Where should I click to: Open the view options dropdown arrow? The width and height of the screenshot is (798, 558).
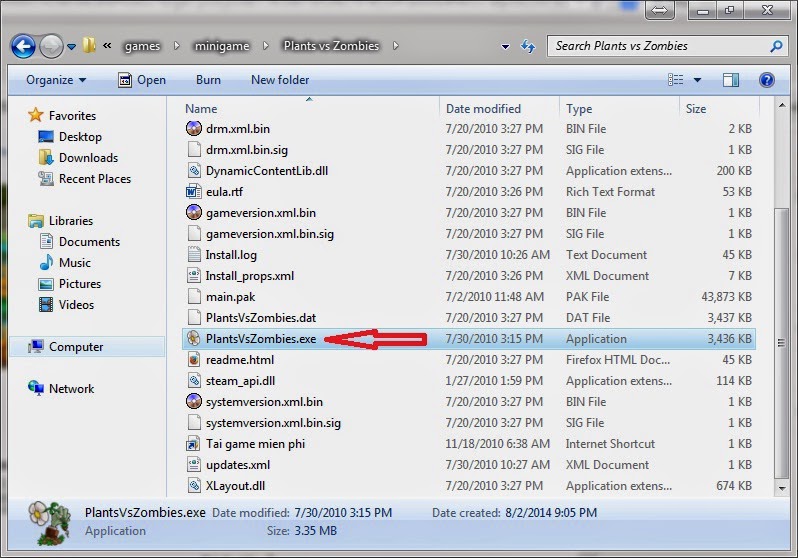tap(697, 80)
